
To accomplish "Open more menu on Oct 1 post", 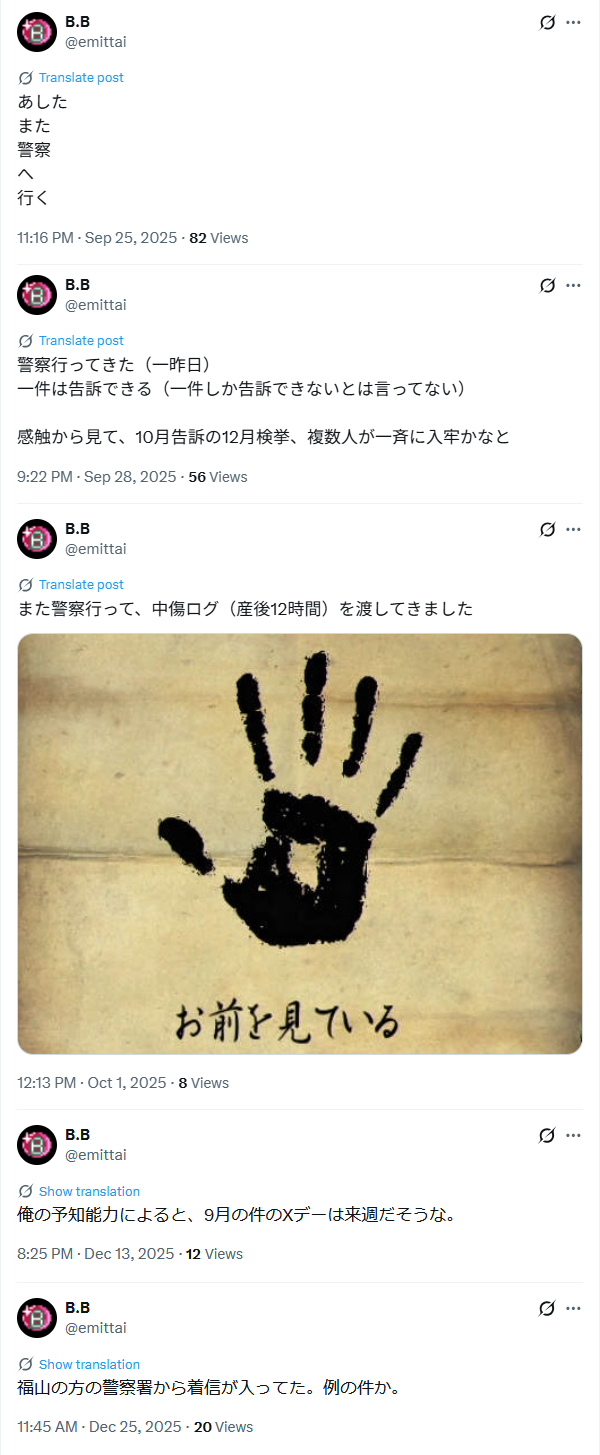I will click(573, 529).
